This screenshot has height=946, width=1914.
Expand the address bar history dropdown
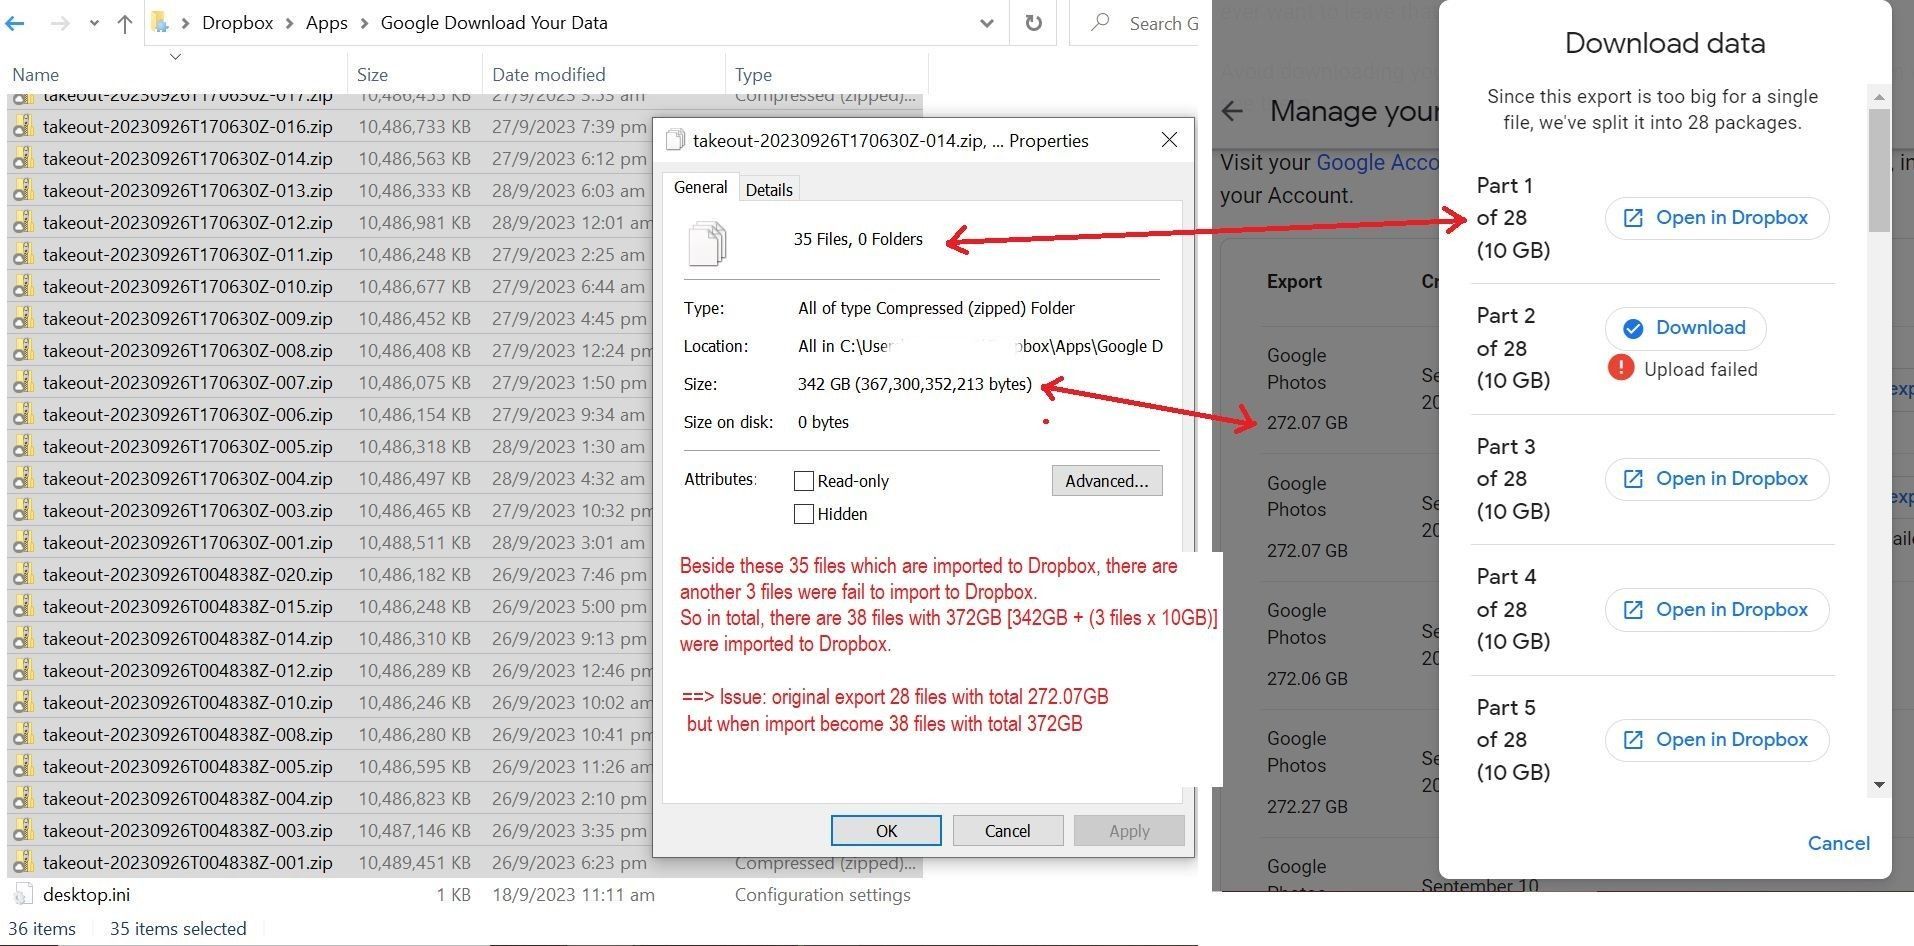coord(987,23)
